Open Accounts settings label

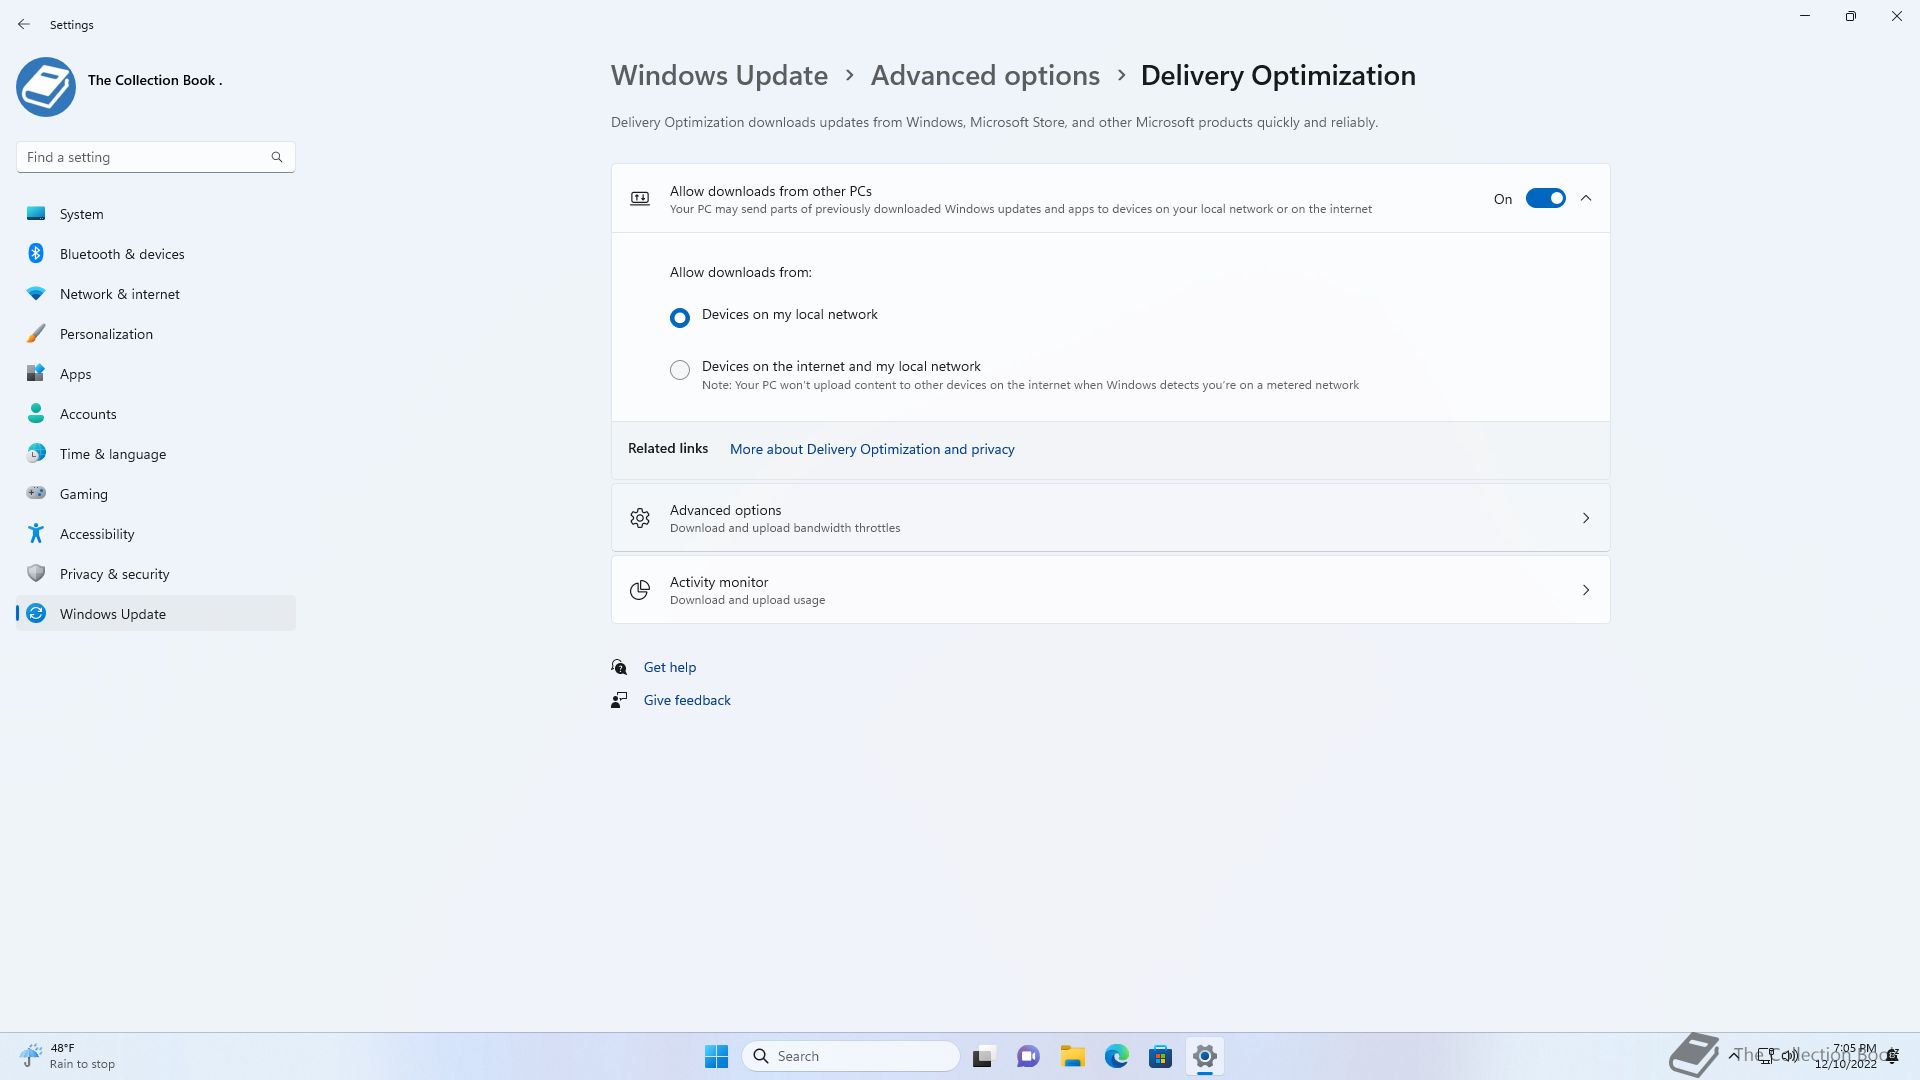coord(88,414)
